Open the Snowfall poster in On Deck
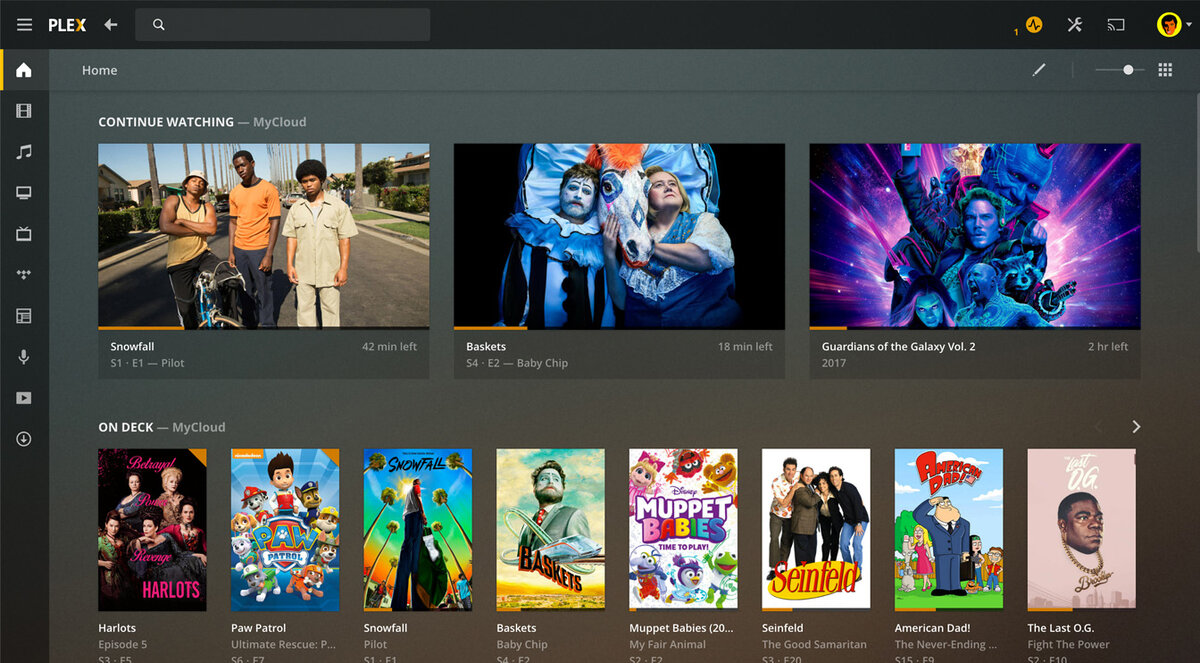The image size is (1200, 663). [x=418, y=530]
